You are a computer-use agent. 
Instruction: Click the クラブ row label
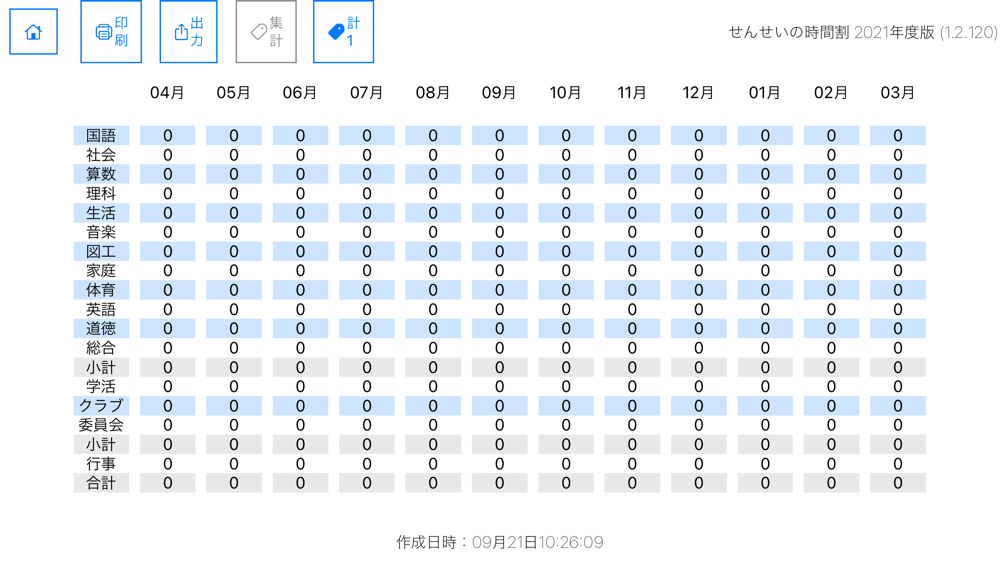point(101,406)
